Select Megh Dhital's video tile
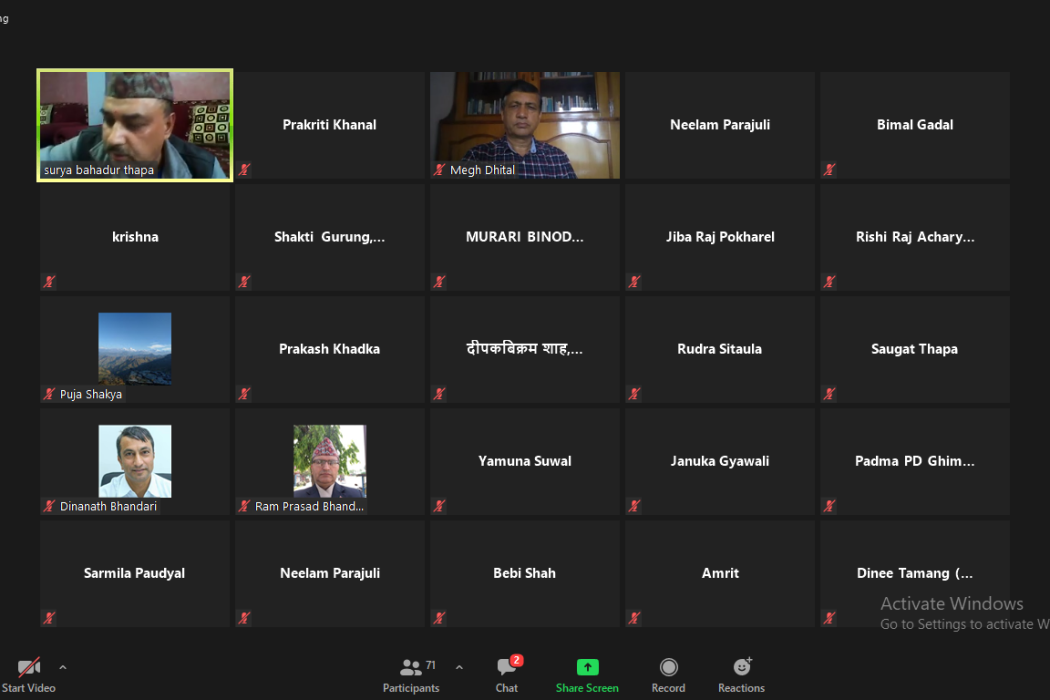Screen dimensions: 1050x700 [x=525, y=125]
